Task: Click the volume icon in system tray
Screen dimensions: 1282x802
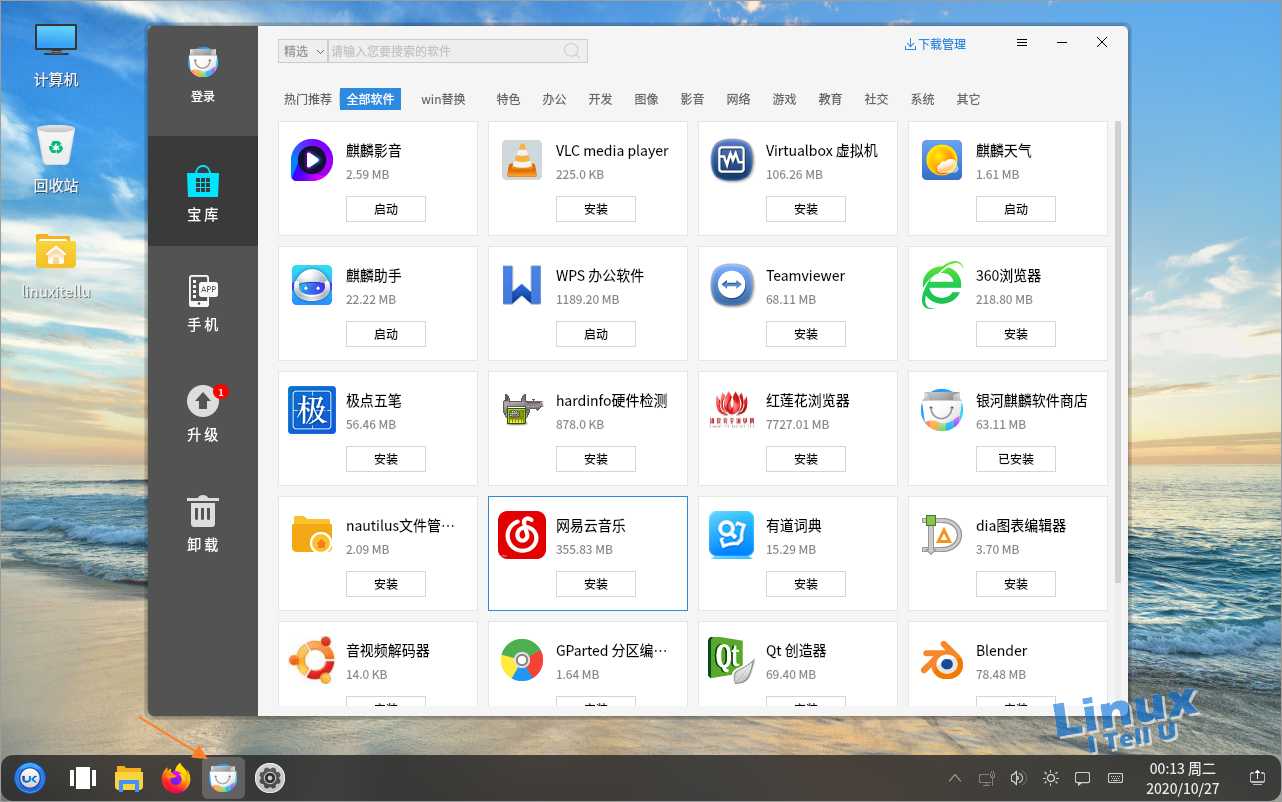Action: point(1018,778)
